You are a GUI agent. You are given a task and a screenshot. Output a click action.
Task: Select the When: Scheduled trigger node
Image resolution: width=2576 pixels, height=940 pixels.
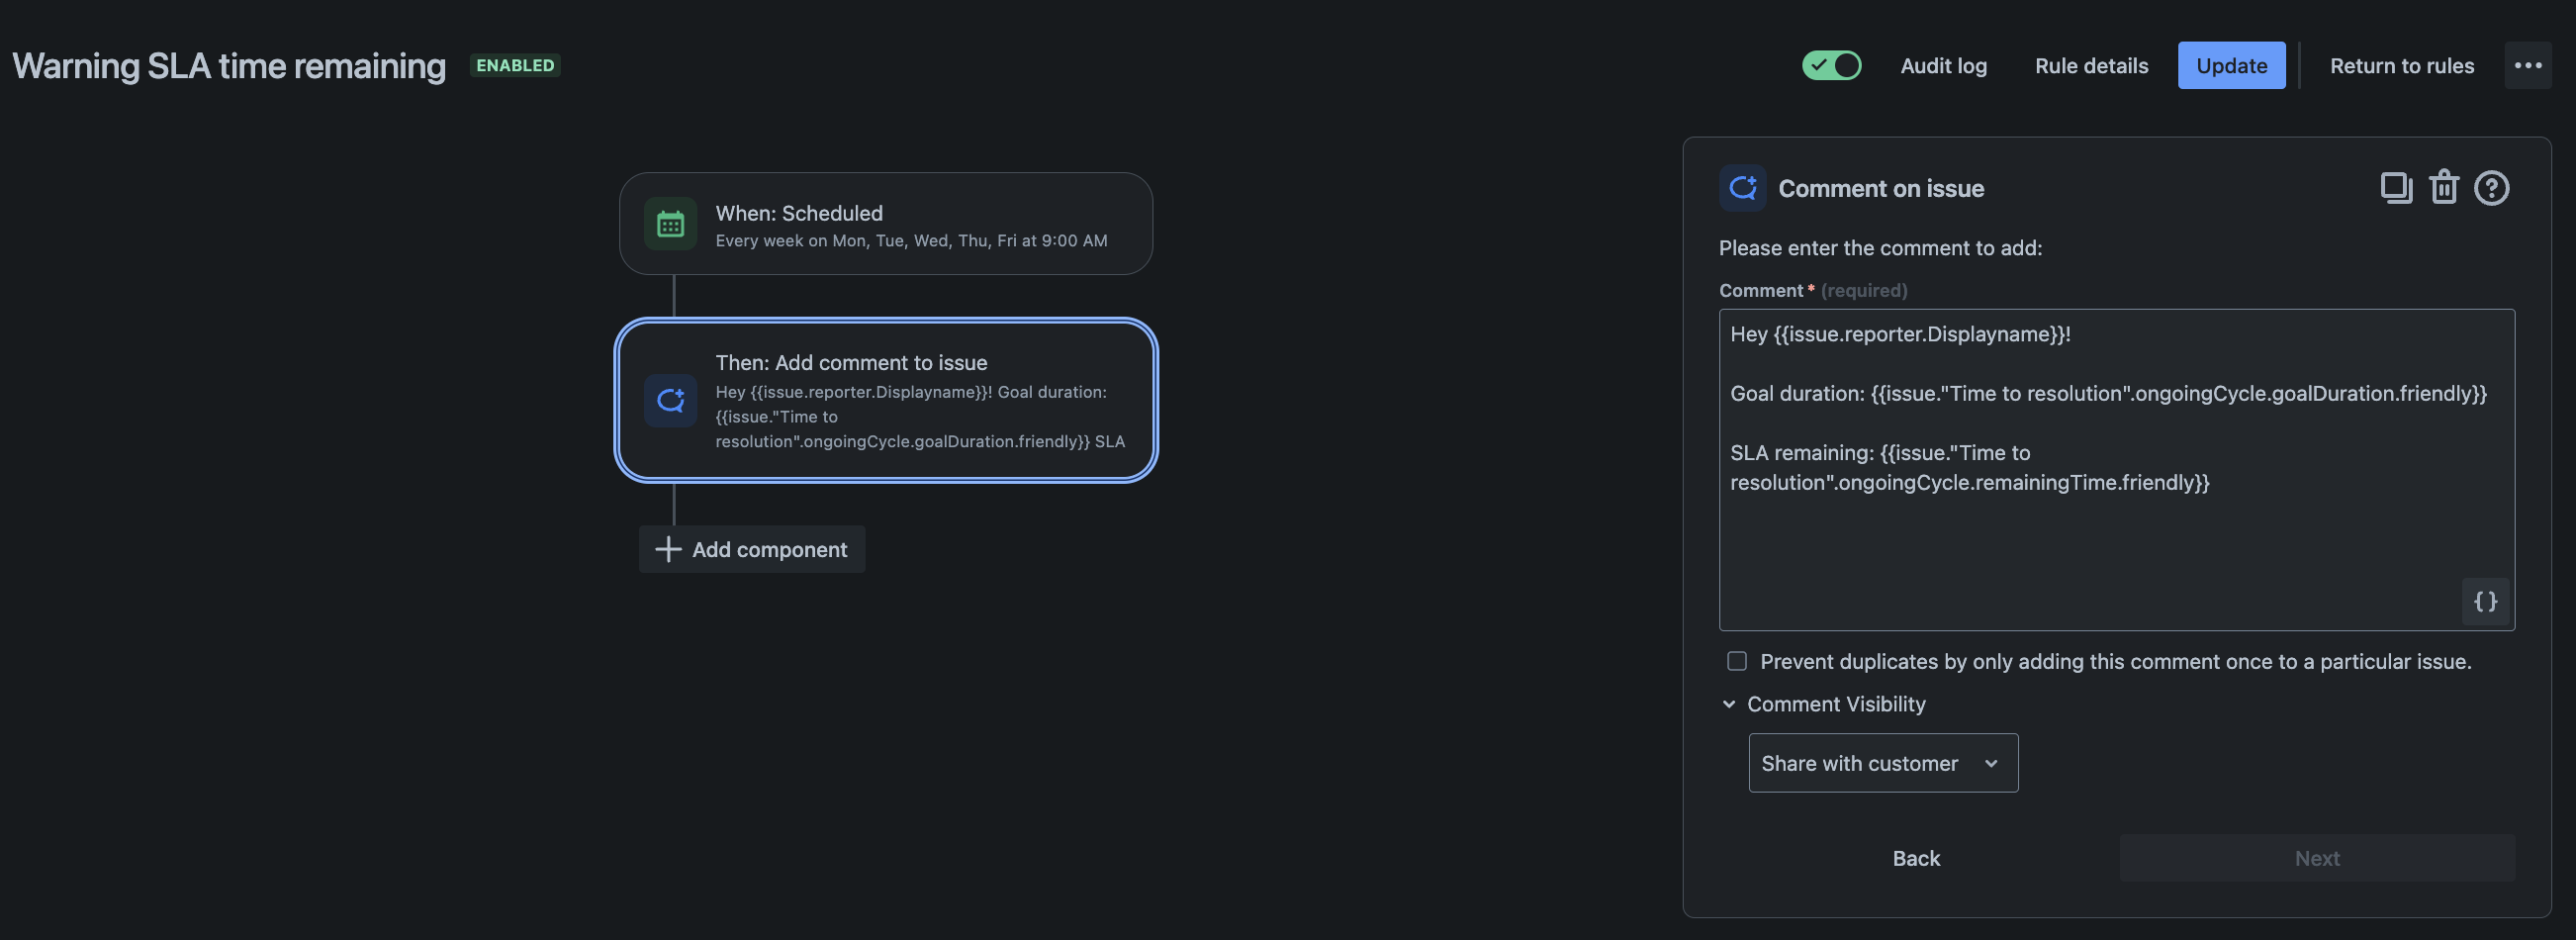click(x=885, y=224)
